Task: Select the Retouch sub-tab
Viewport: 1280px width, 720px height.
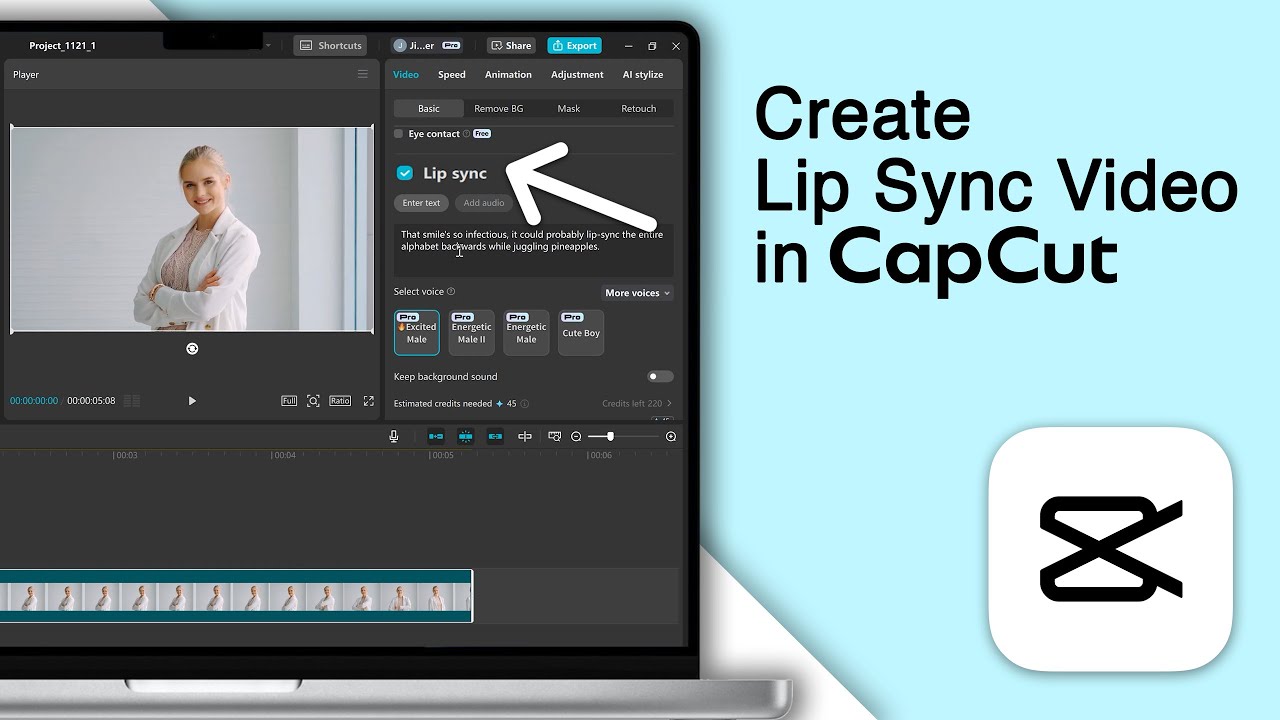Action: click(x=639, y=108)
